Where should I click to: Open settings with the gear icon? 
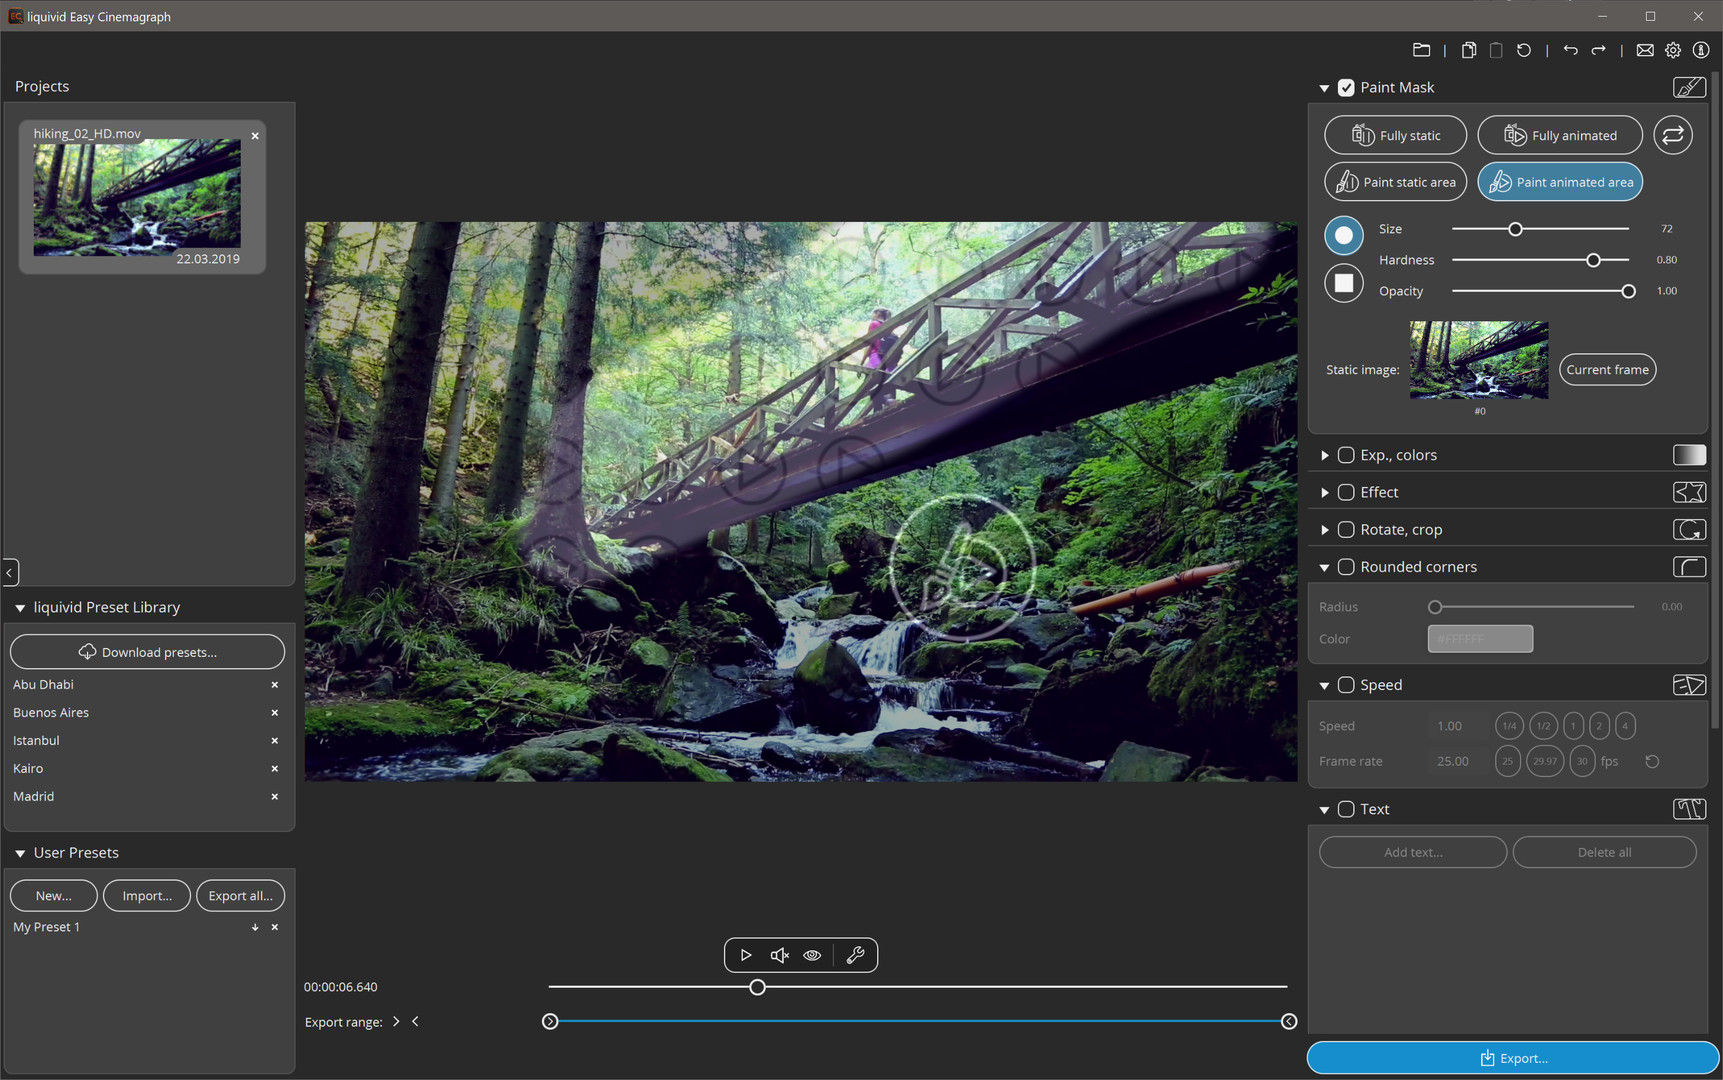1673,50
